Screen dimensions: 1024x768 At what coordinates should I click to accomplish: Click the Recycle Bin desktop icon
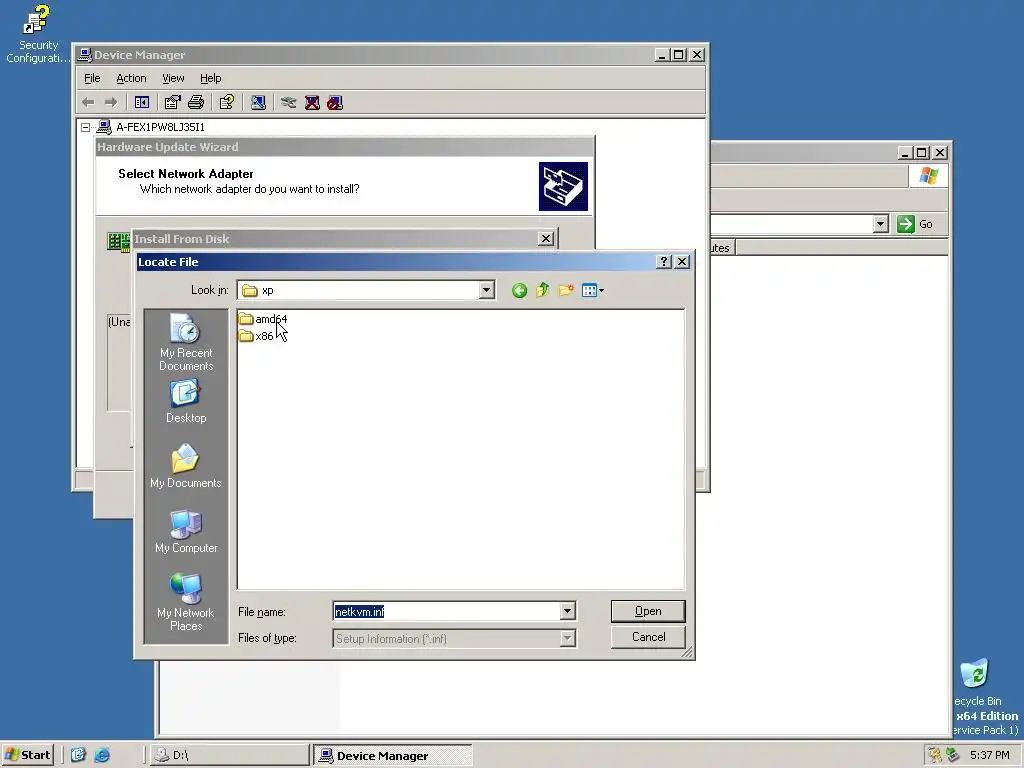pos(976,683)
